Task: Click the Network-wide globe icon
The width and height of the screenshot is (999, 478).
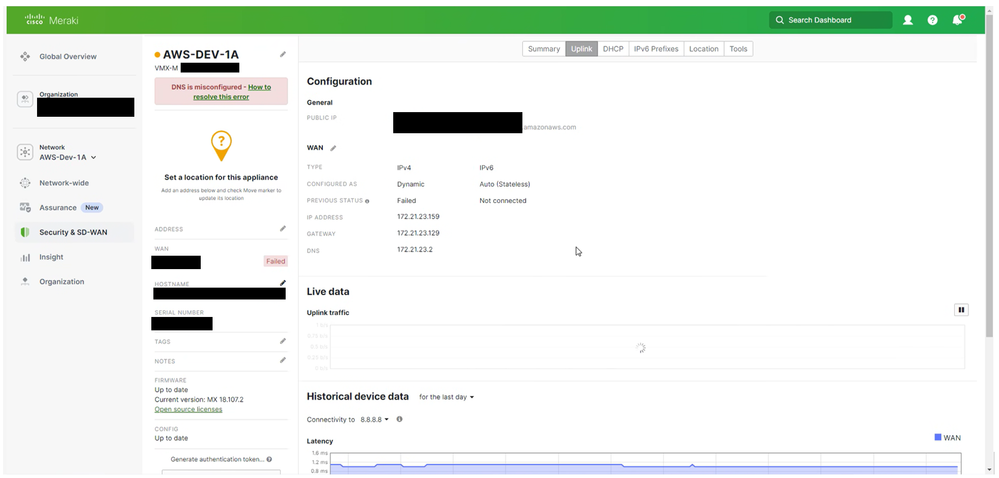Action: 25,183
